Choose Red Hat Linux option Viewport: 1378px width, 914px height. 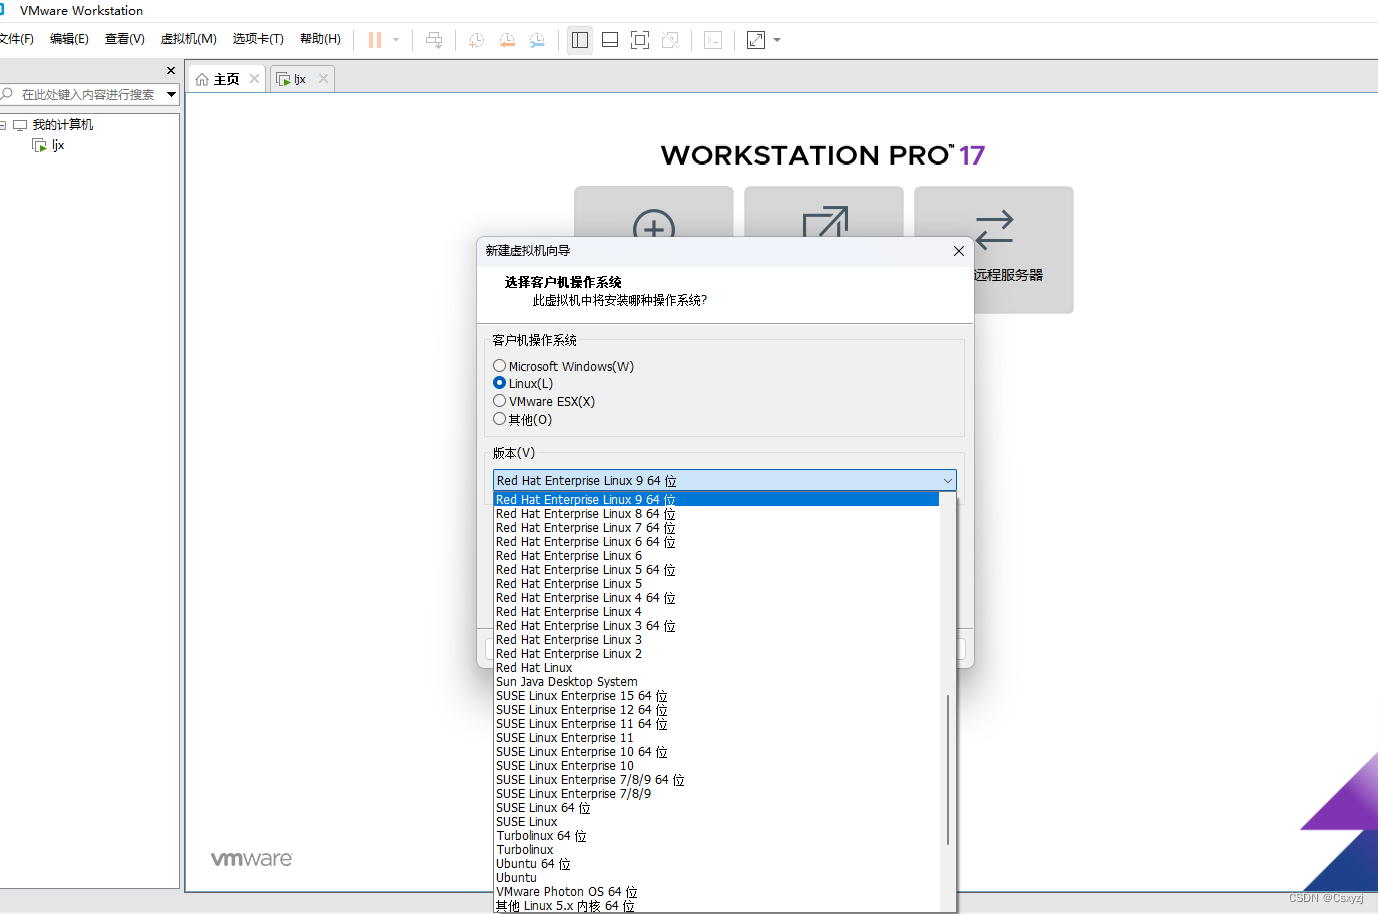(x=716, y=667)
